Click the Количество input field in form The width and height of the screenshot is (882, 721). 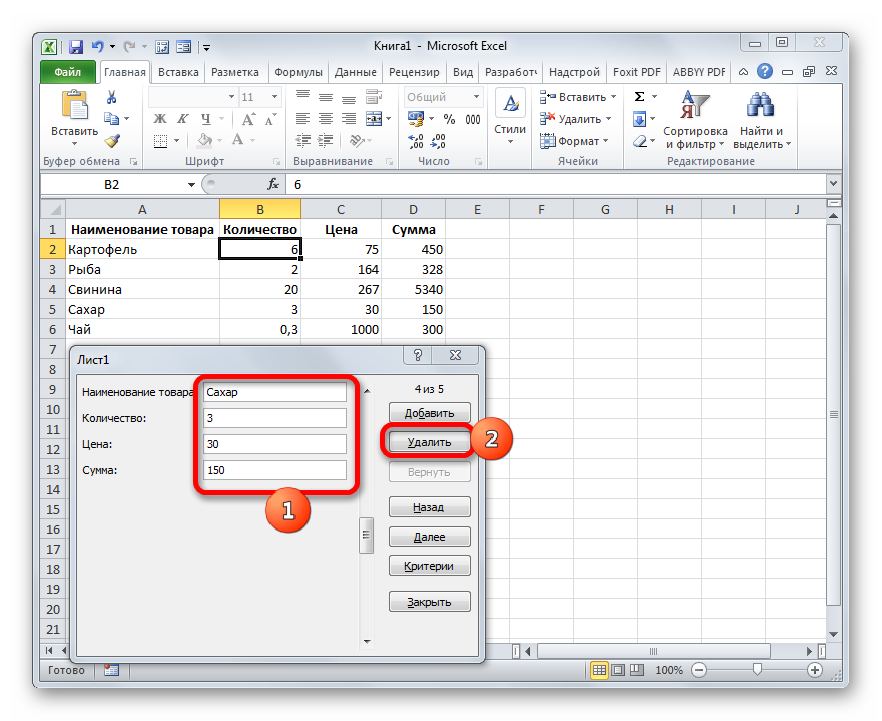coord(275,418)
